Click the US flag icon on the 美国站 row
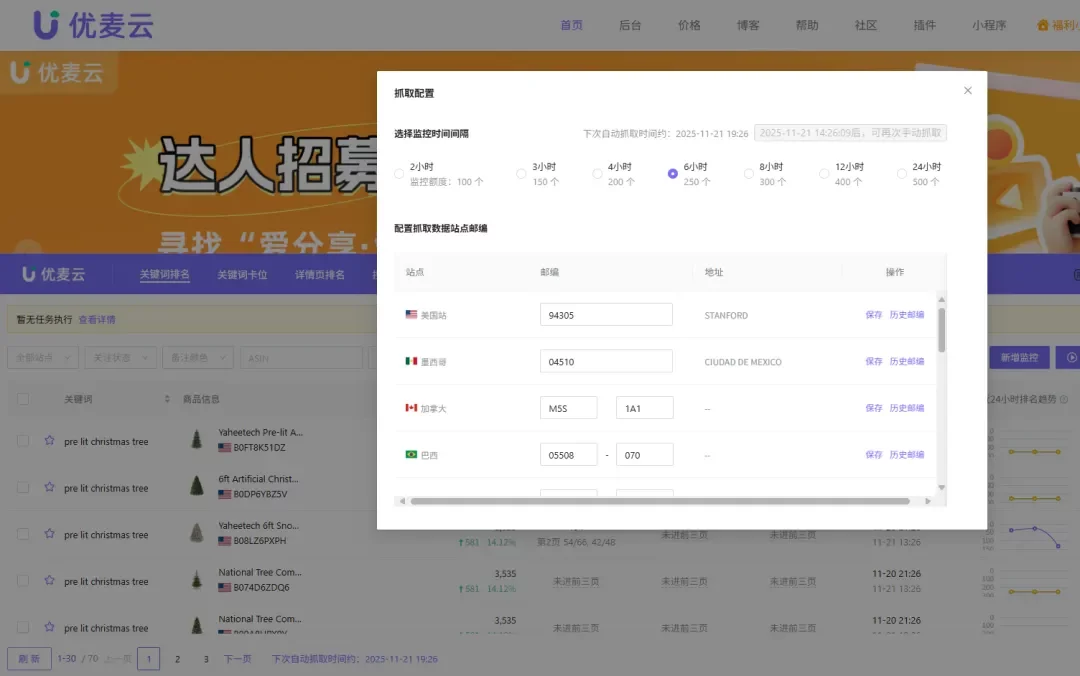 click(x=410, y=313)
